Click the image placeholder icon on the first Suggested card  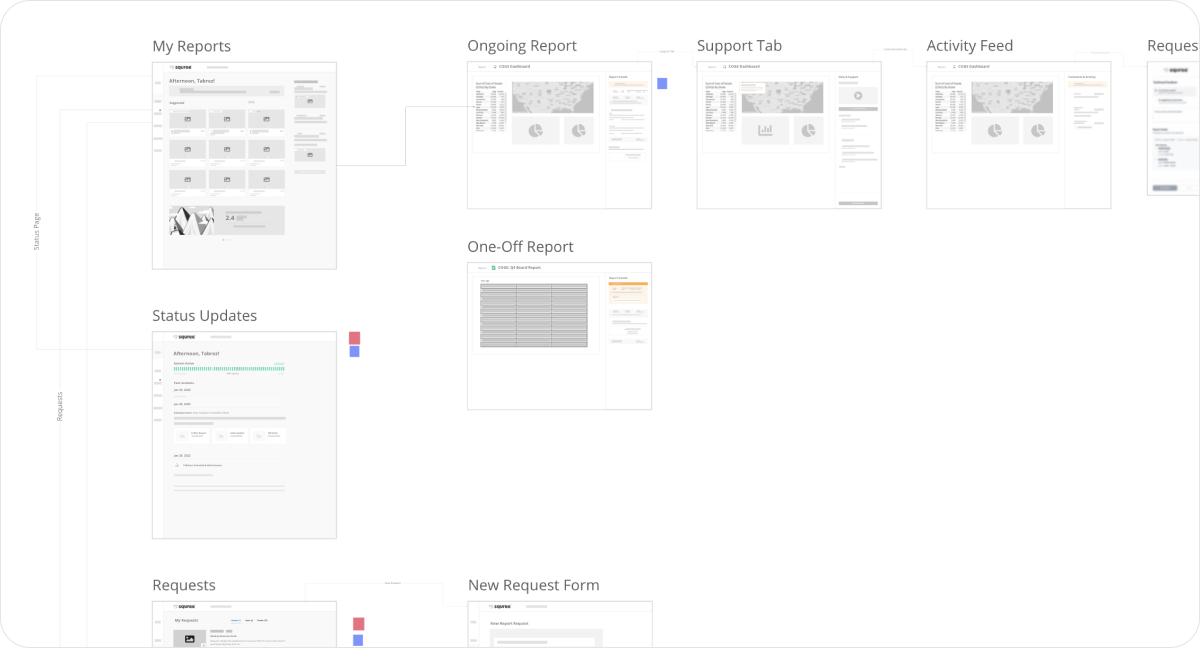click(x=188, y=119)
